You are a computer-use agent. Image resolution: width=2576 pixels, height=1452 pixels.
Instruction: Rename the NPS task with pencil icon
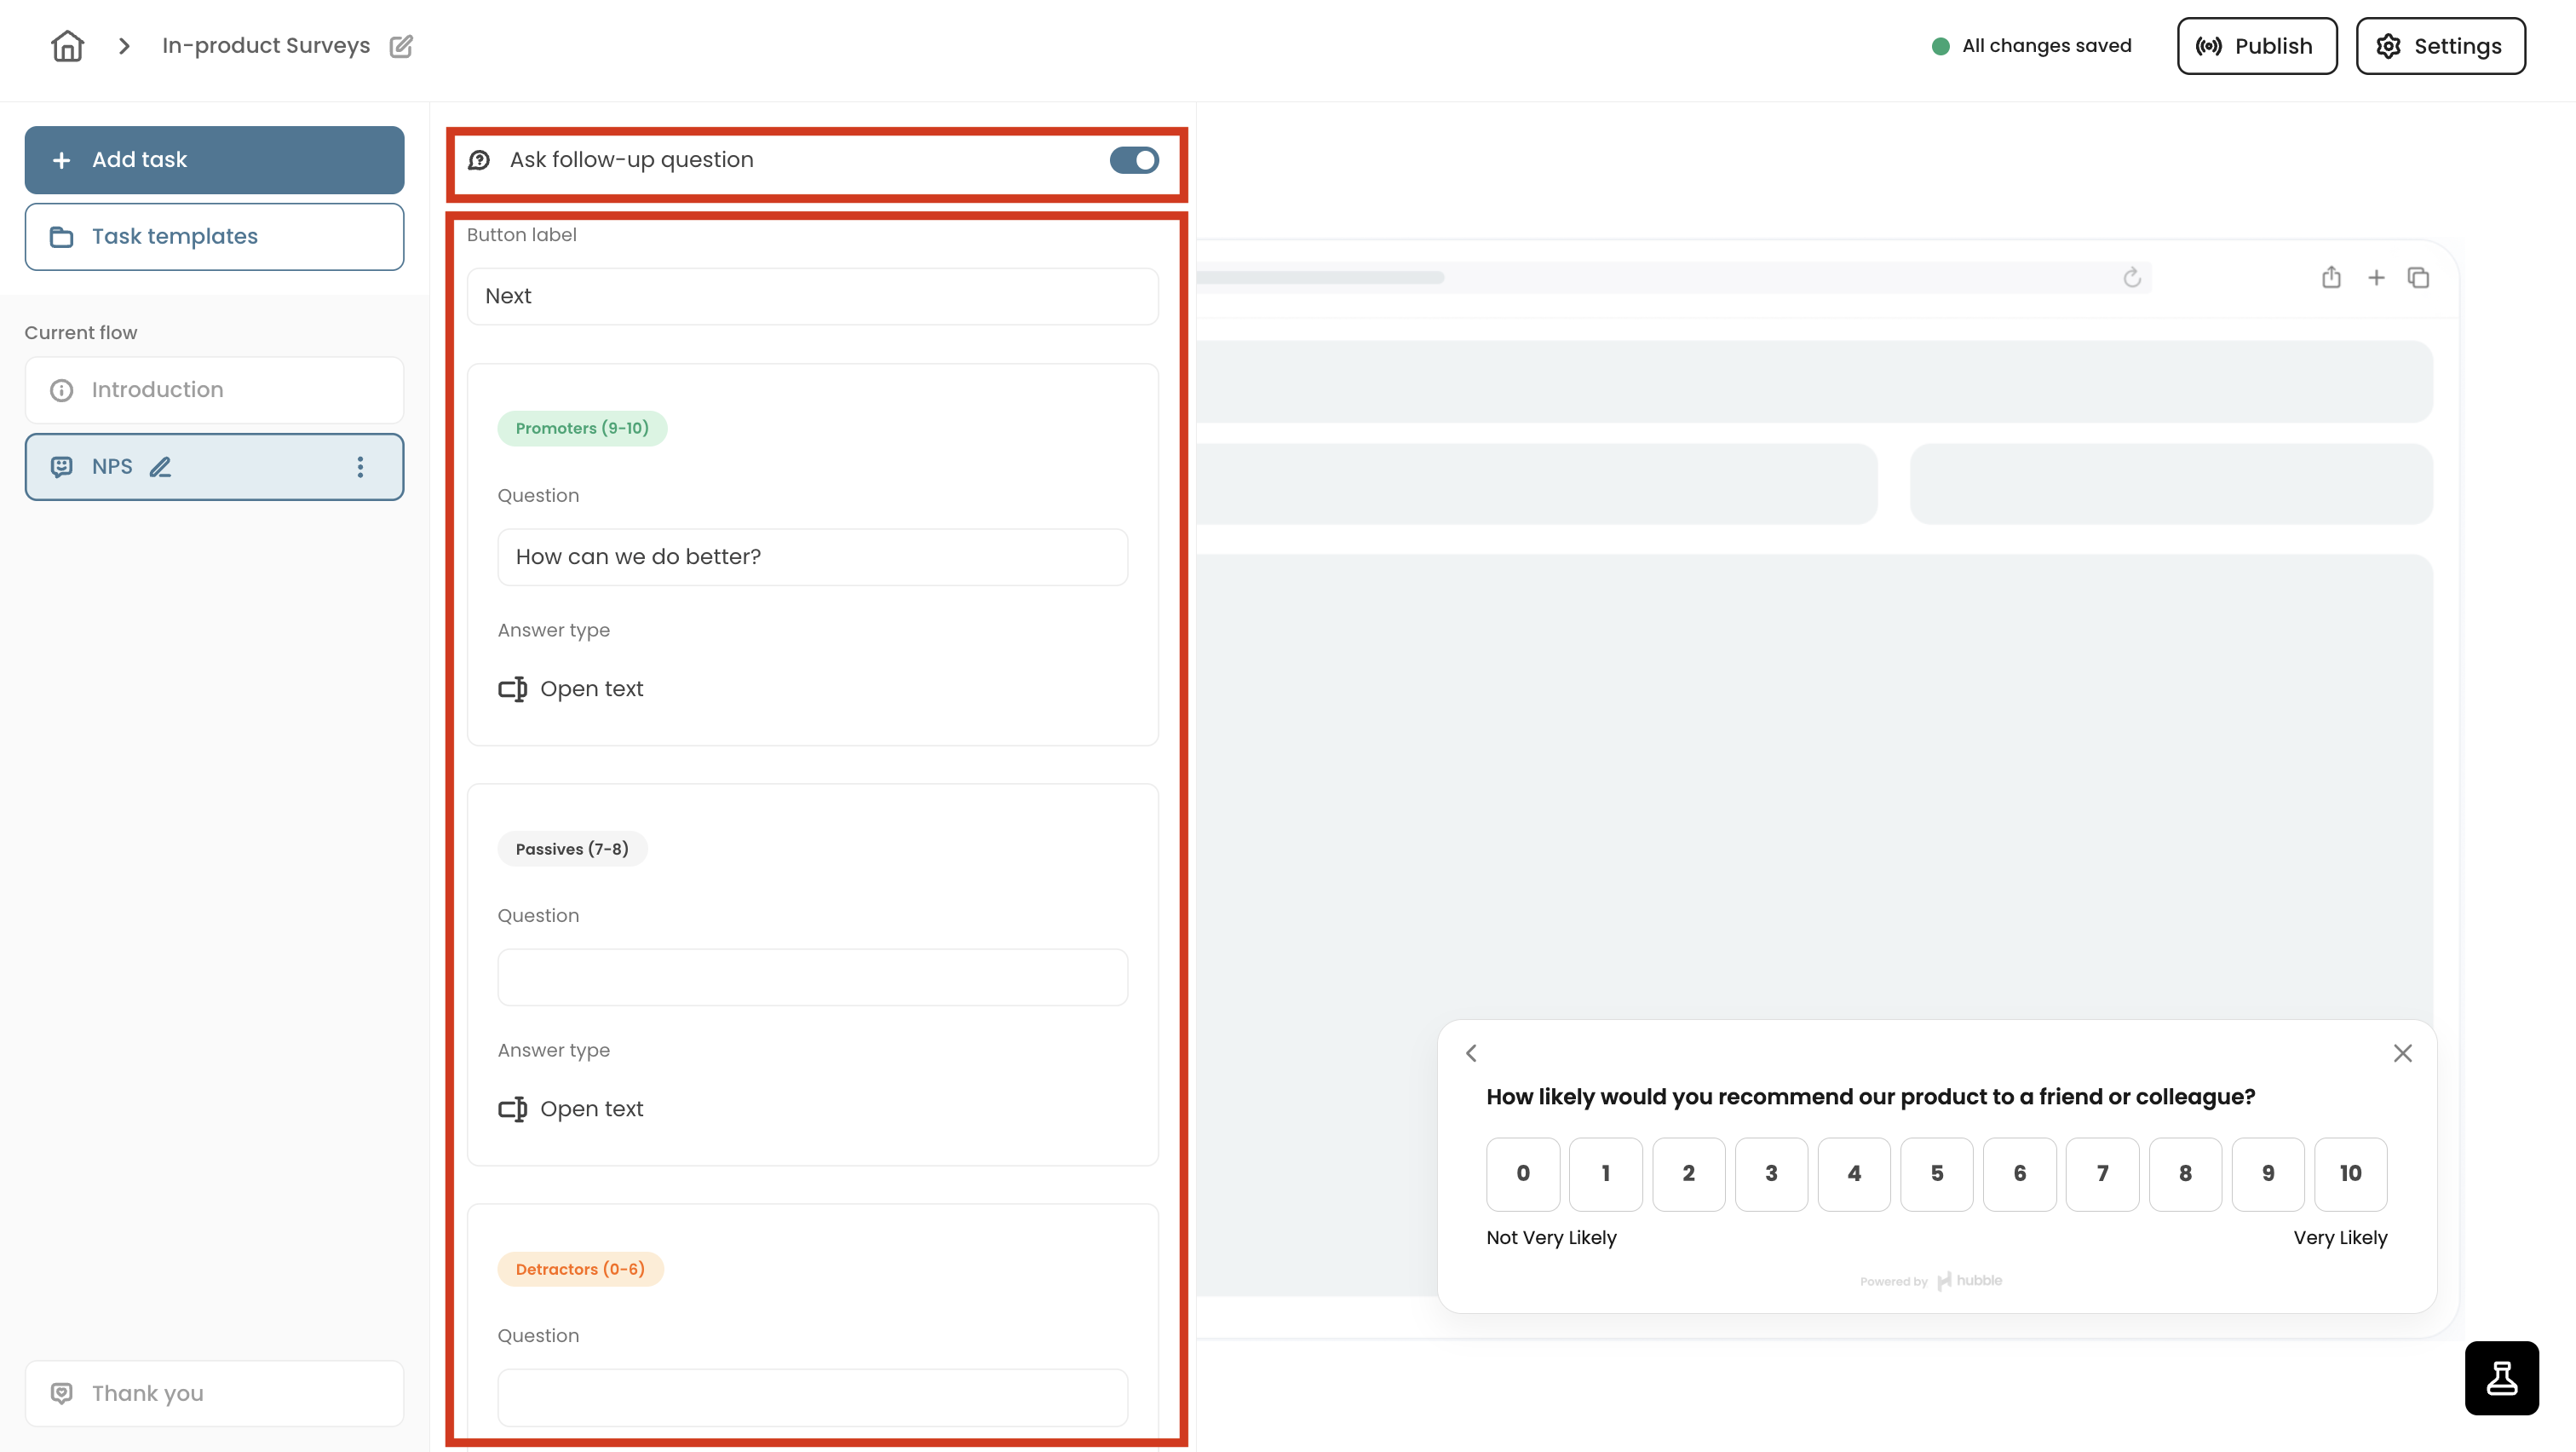(x=160, y=467)
